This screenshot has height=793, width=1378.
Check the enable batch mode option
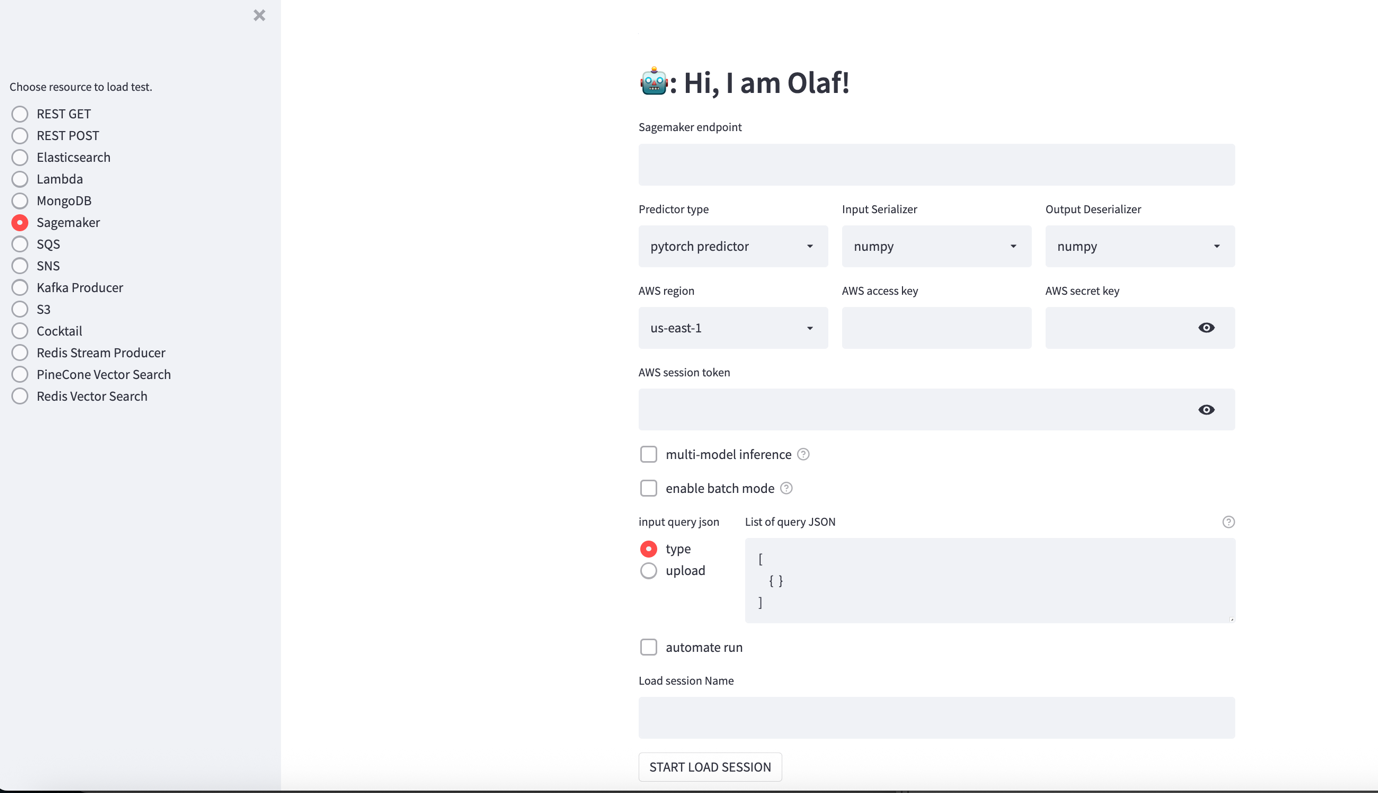click(x=648, y=488)
